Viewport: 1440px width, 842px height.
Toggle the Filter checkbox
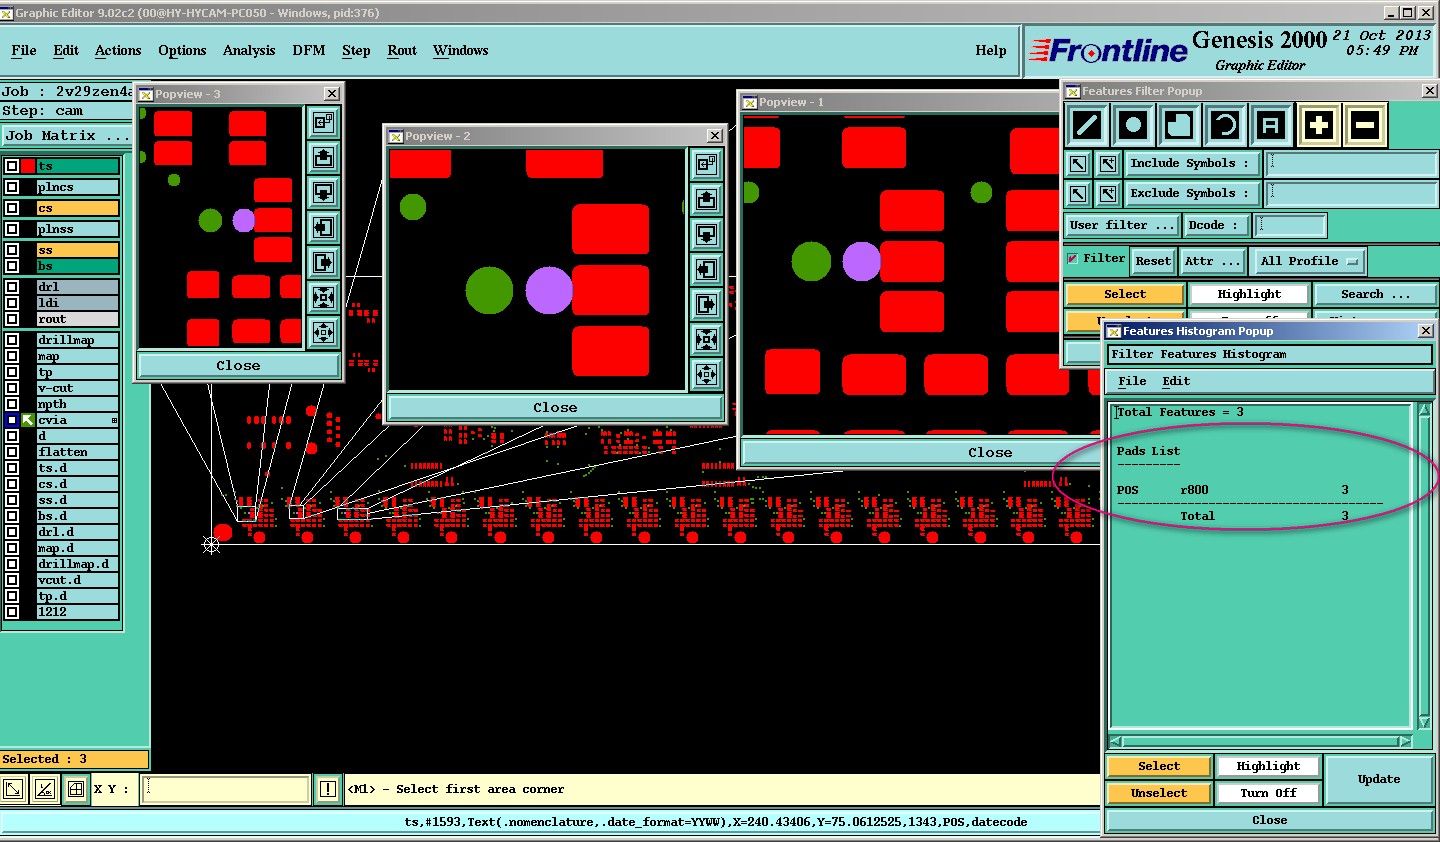[1073, 258]
